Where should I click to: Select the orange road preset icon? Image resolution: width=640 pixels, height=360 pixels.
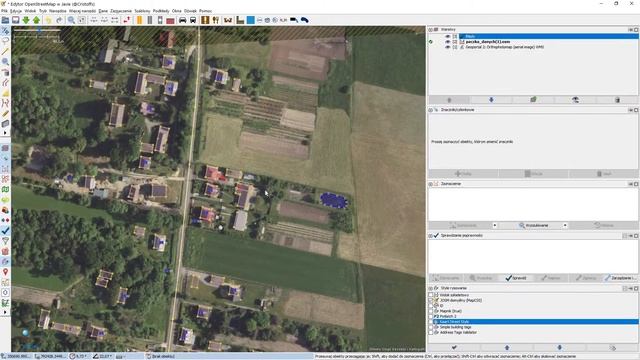pyautogui.click(x=140, y=20)
